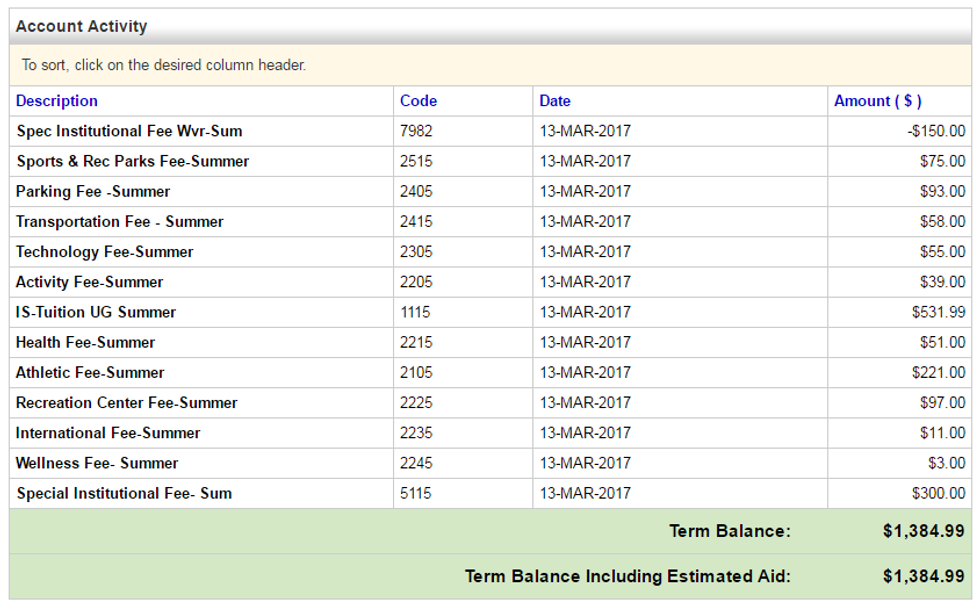The image size is (980, 607).
Task: Select the IS-Tuition UG Summer row
Action: coord(96,312)
